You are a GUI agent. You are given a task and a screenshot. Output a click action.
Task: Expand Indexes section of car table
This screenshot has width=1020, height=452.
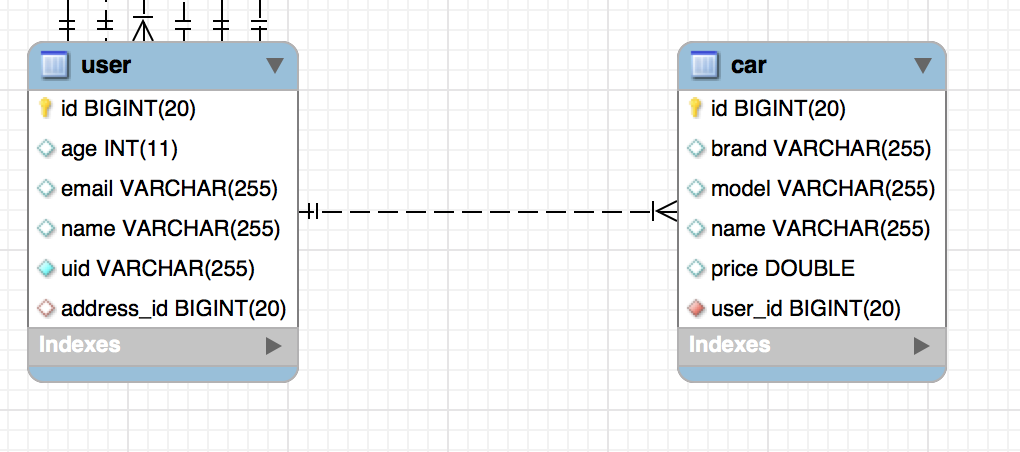click(922, 346)
